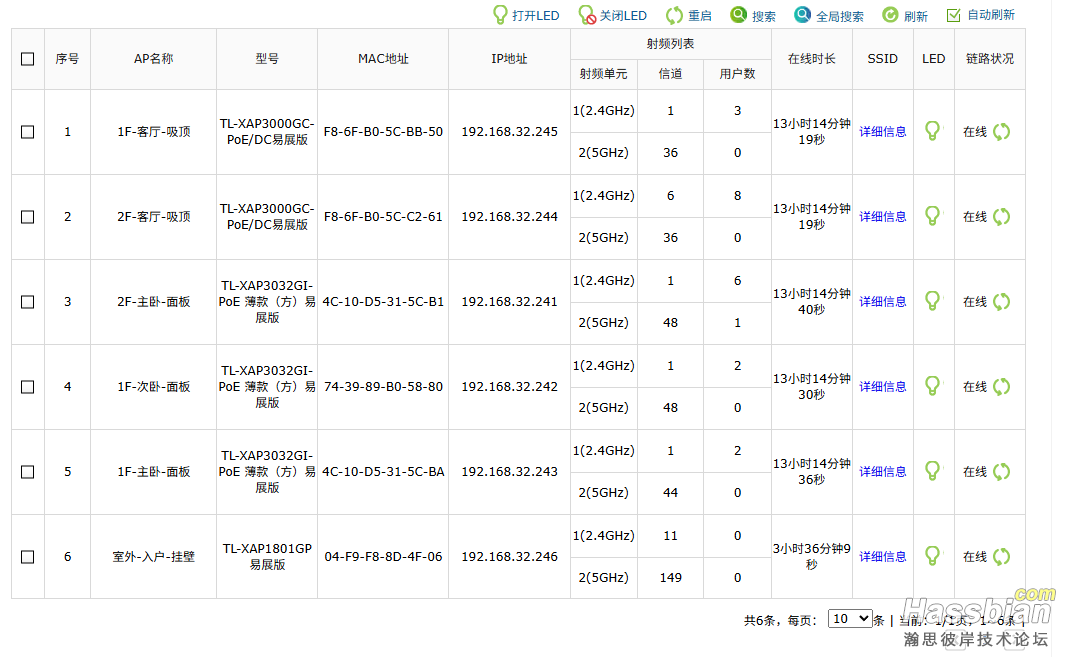Toggle LED bulb icon for 室外-入户-挂壁
Viewport: 1077px width, 657px height.
pyautogui.click(x=933, y=556)
